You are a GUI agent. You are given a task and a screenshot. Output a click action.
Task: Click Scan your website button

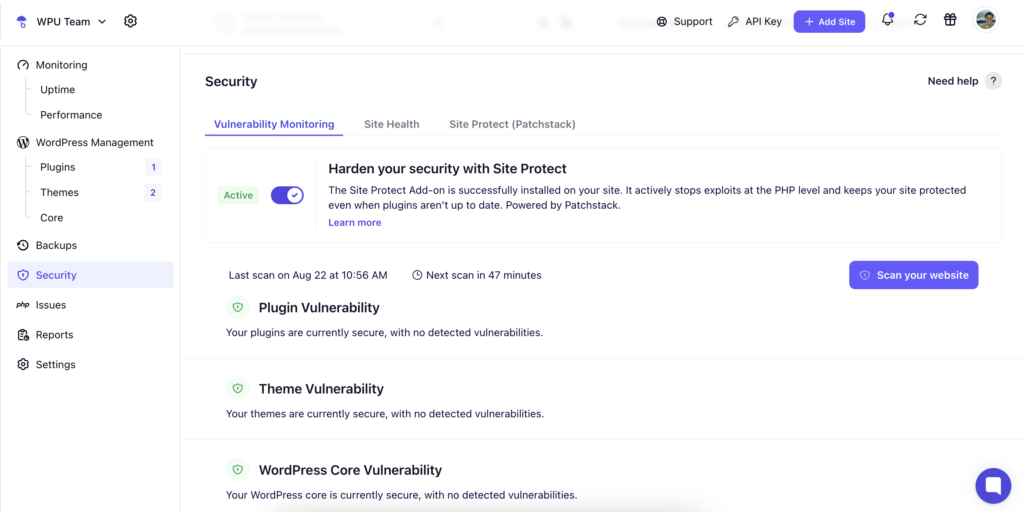click(914, 275)
